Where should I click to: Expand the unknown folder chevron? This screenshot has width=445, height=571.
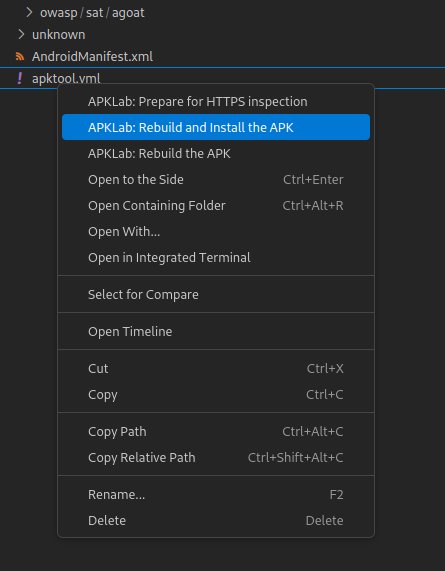click(21, 34)
